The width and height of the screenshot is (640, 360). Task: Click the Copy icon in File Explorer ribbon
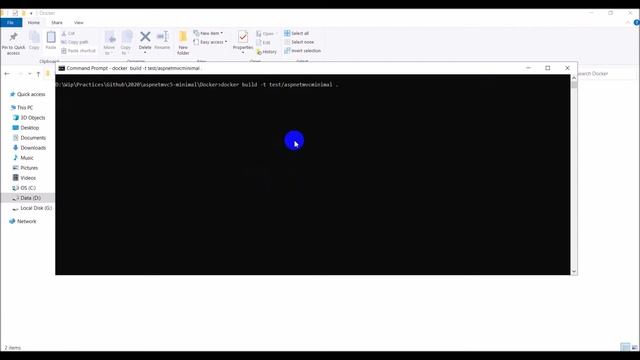click(34, 40)
